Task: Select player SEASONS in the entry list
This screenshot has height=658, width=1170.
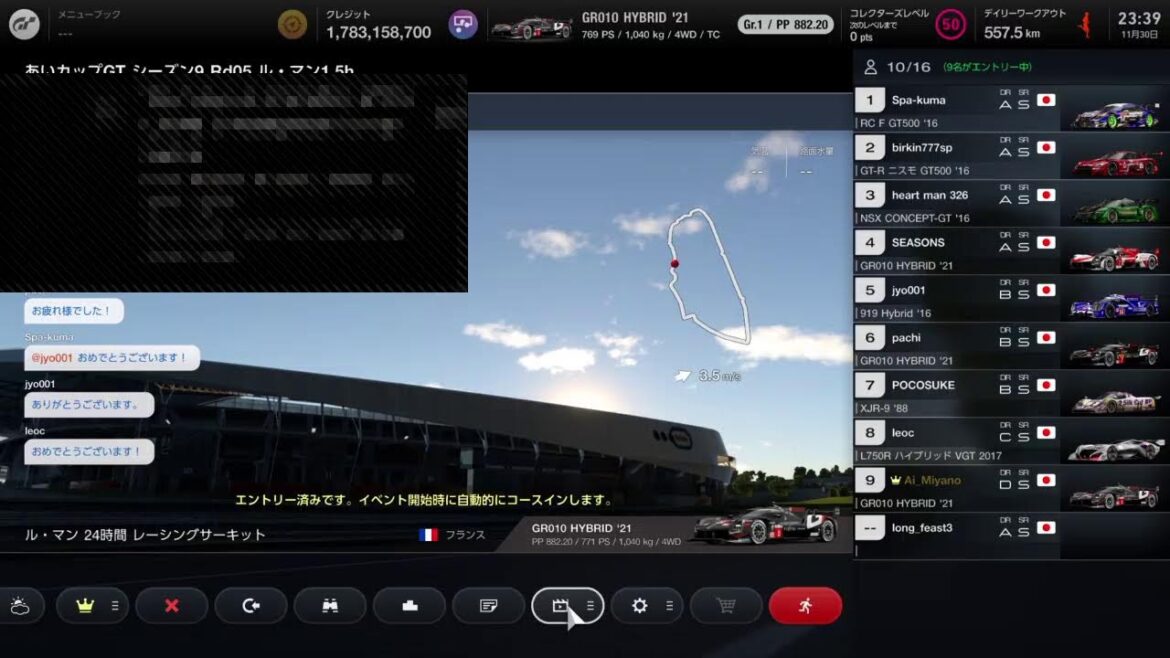Action: (x=1012, y=251)
